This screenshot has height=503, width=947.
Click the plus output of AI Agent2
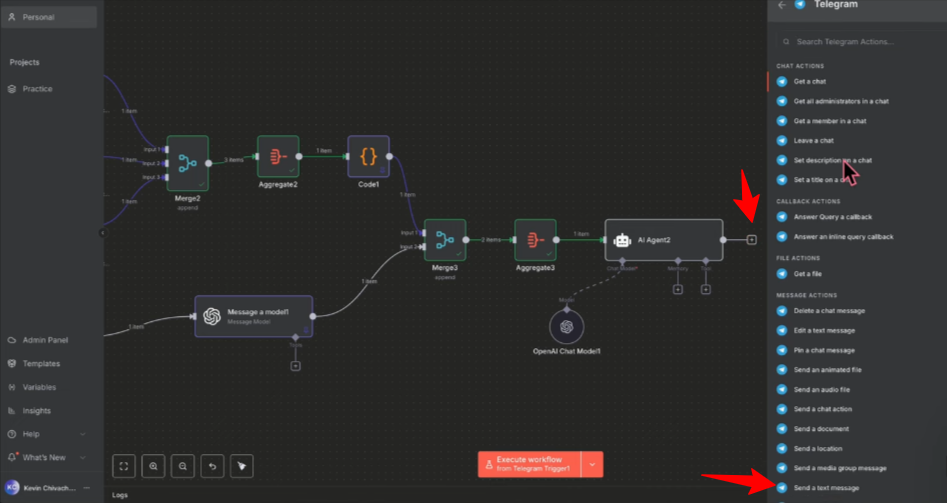click(751, 240)
